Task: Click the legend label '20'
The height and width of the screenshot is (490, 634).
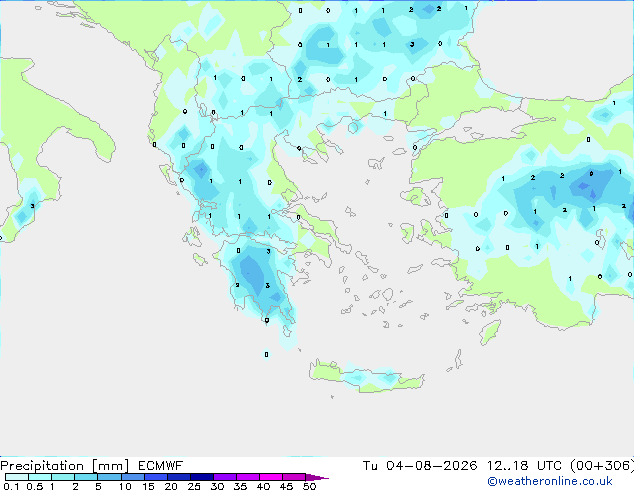Action: [171, 486]
